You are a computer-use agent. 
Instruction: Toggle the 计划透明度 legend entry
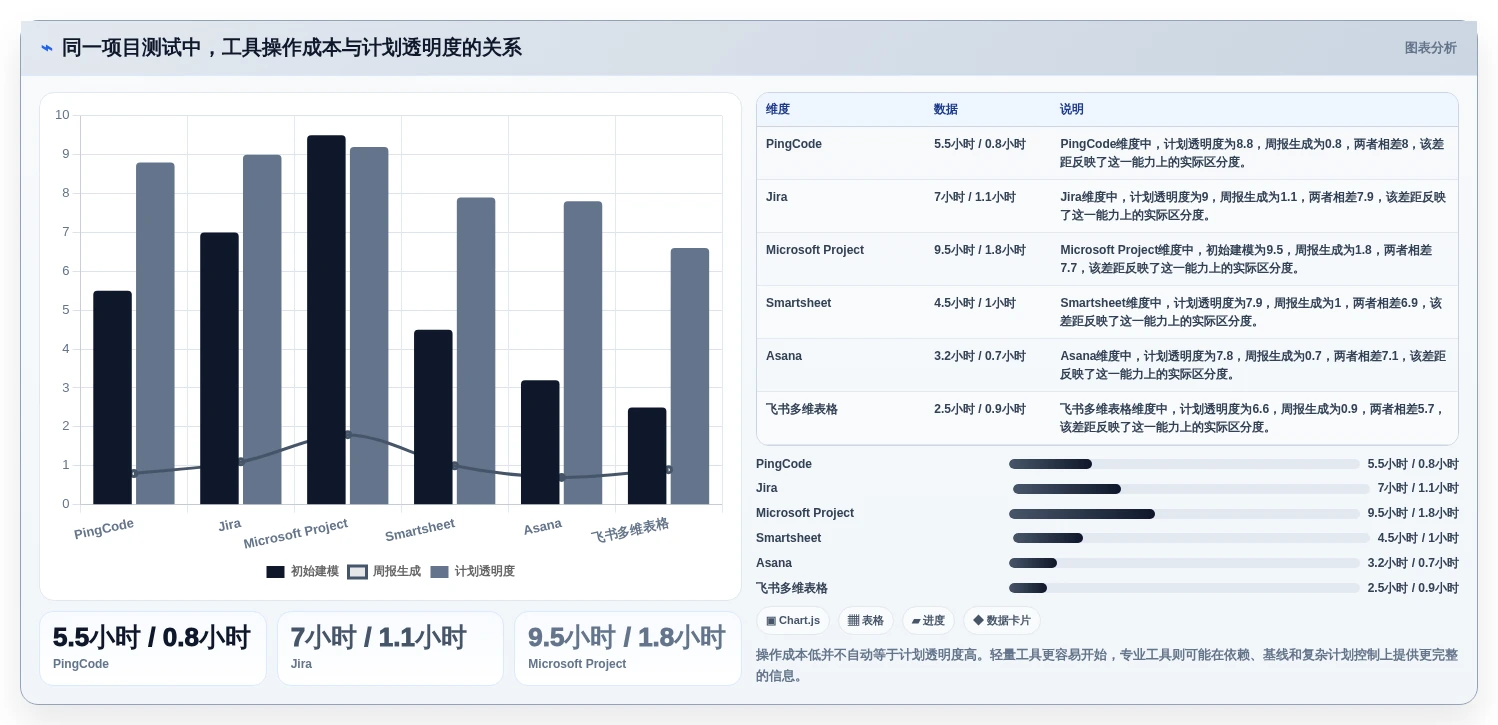coord(472,572)
